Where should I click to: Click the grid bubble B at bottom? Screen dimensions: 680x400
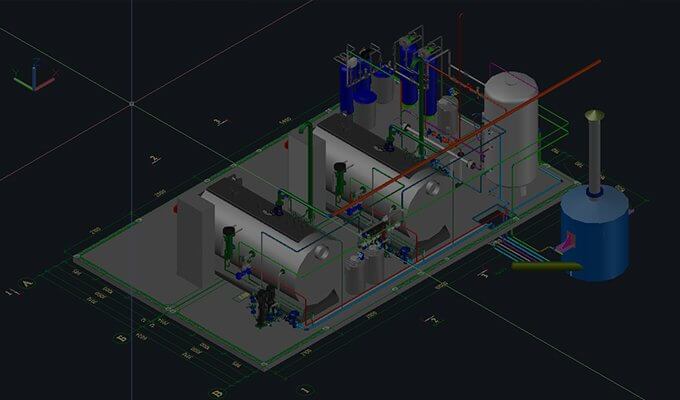pyautogui.click(x=217, y=393)
